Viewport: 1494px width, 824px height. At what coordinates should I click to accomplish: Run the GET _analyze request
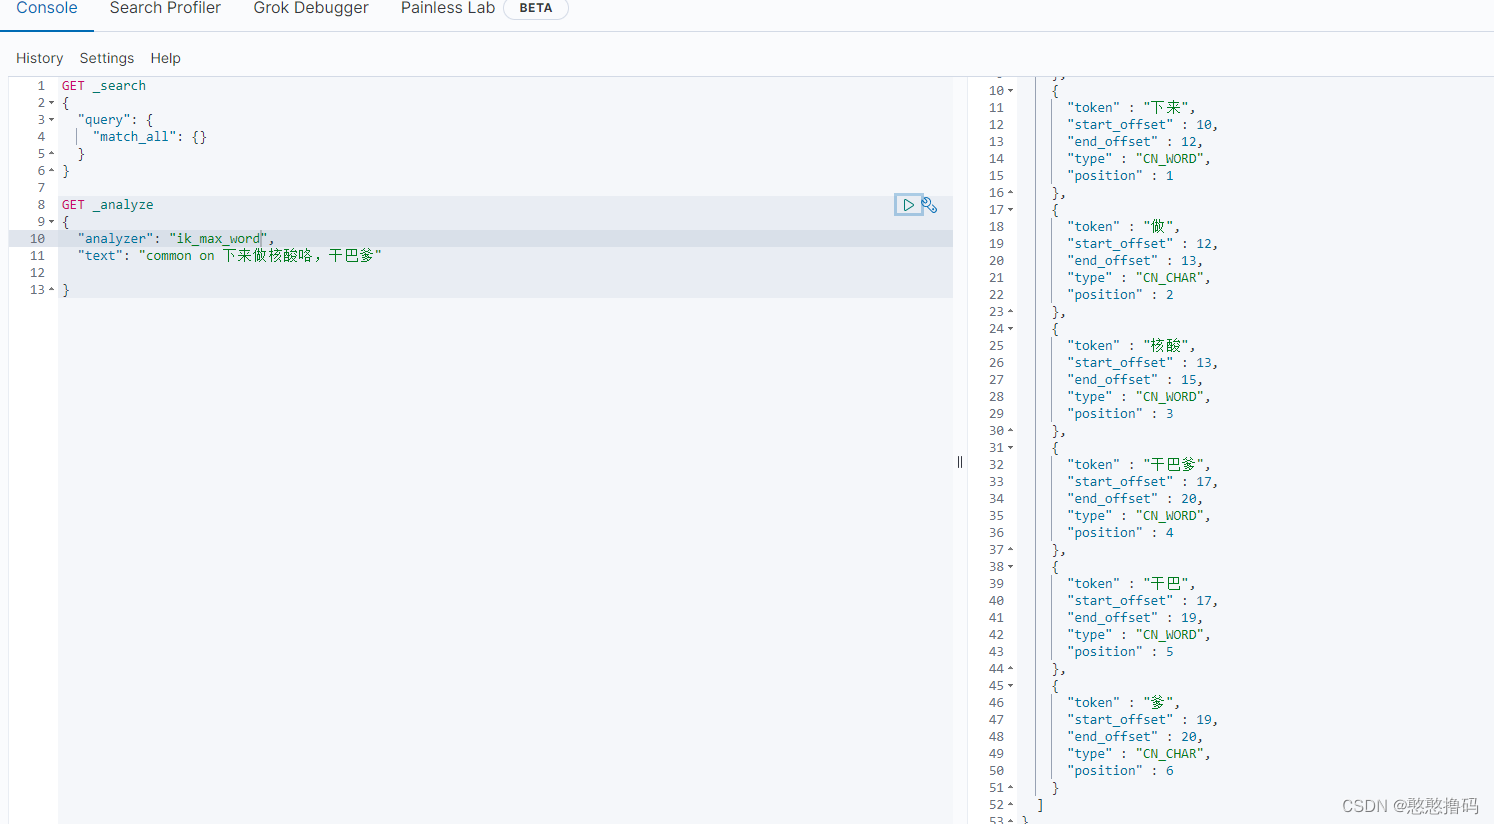908,205
